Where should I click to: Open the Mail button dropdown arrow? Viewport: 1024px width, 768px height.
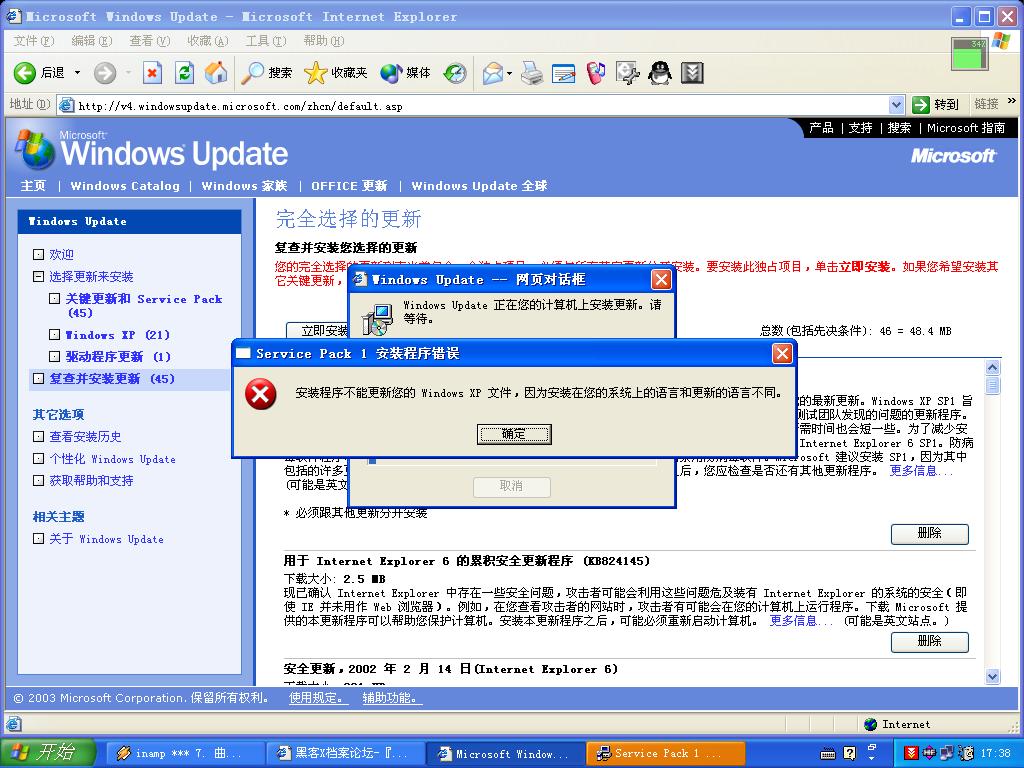[509, 72]
